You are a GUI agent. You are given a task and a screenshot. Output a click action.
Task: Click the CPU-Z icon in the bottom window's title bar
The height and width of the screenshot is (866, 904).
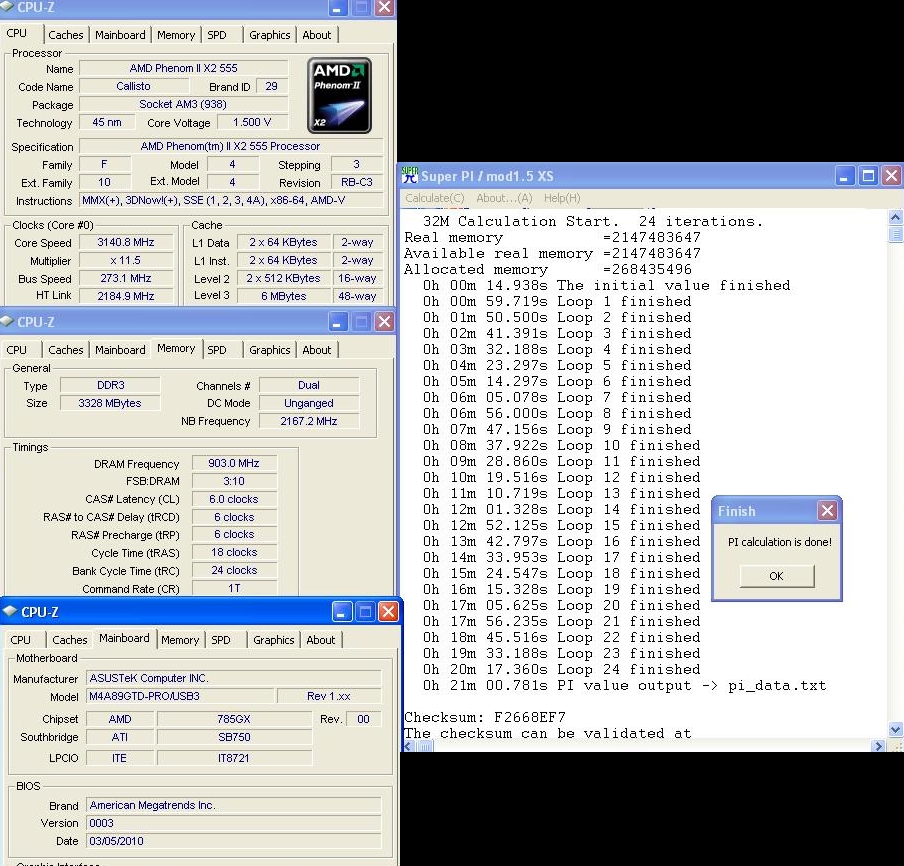[10, 611]
